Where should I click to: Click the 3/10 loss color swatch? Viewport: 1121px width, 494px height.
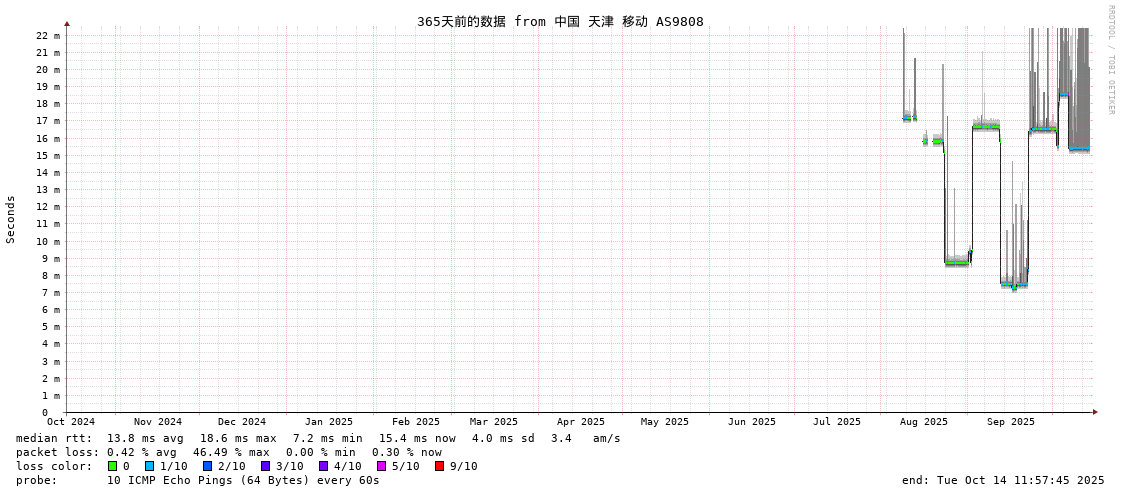click(265, 466)
